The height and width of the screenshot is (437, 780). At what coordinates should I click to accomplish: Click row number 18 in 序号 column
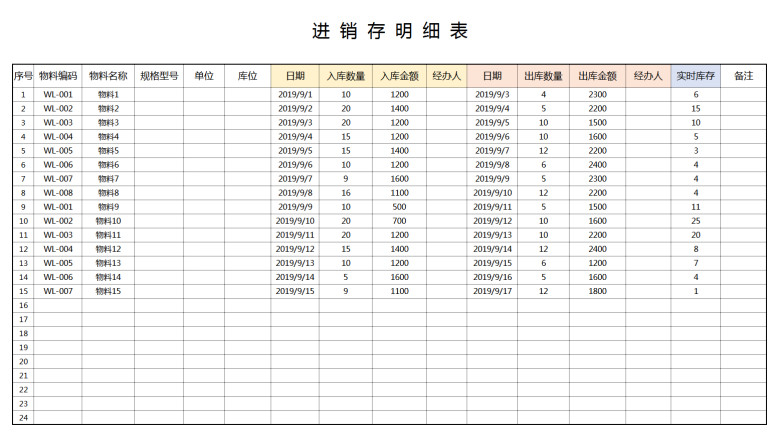[x=23, y=333]
